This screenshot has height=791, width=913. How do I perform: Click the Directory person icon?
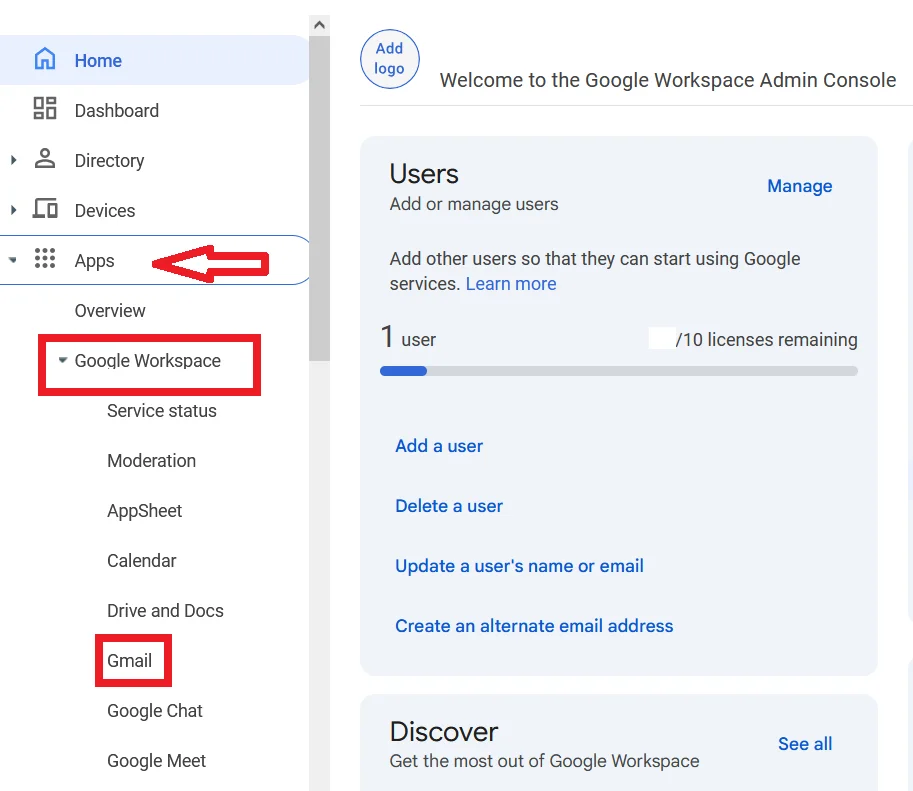pos(45,159)
